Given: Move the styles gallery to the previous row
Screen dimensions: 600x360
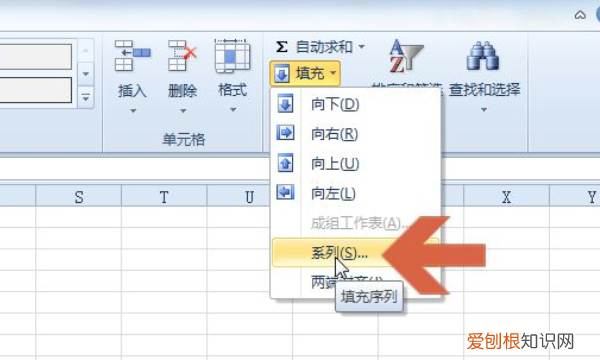Looking at the screenshot, I should point(86,50).
